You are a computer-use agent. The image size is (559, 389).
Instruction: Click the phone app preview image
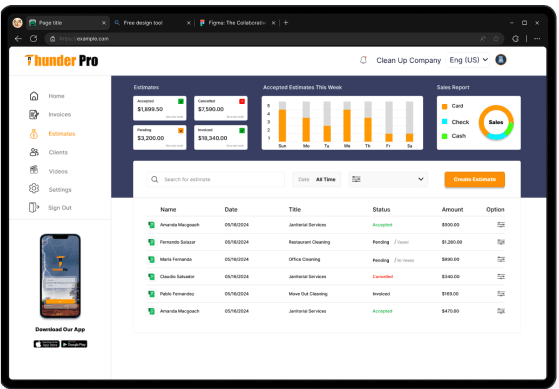[x=60, y=276]
